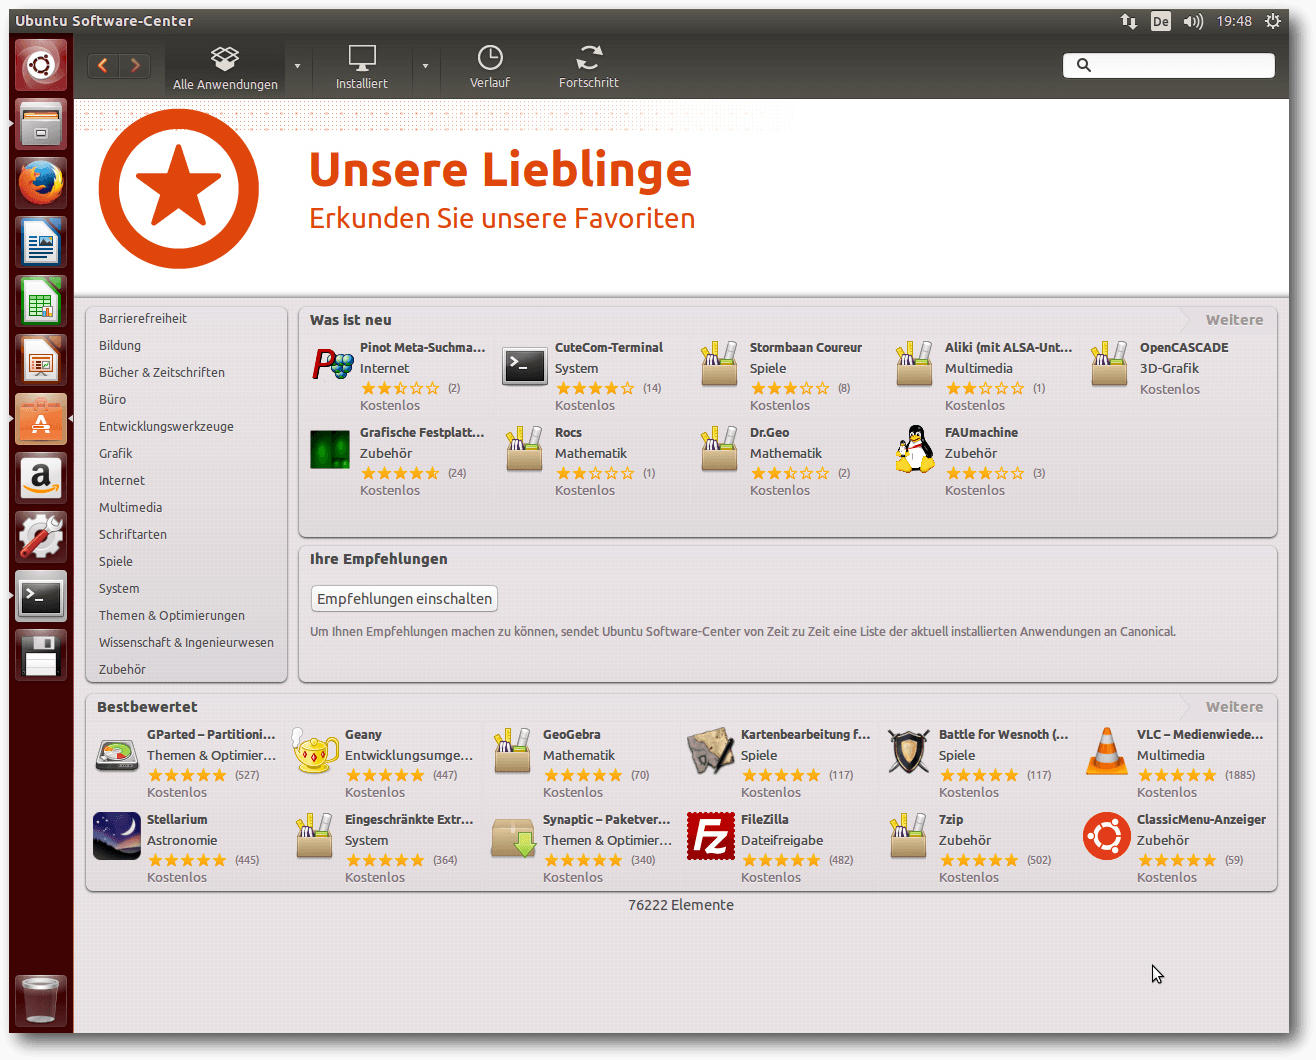Open the Aliki package icon
1316x1060 pixels.
tap(914, 364)
